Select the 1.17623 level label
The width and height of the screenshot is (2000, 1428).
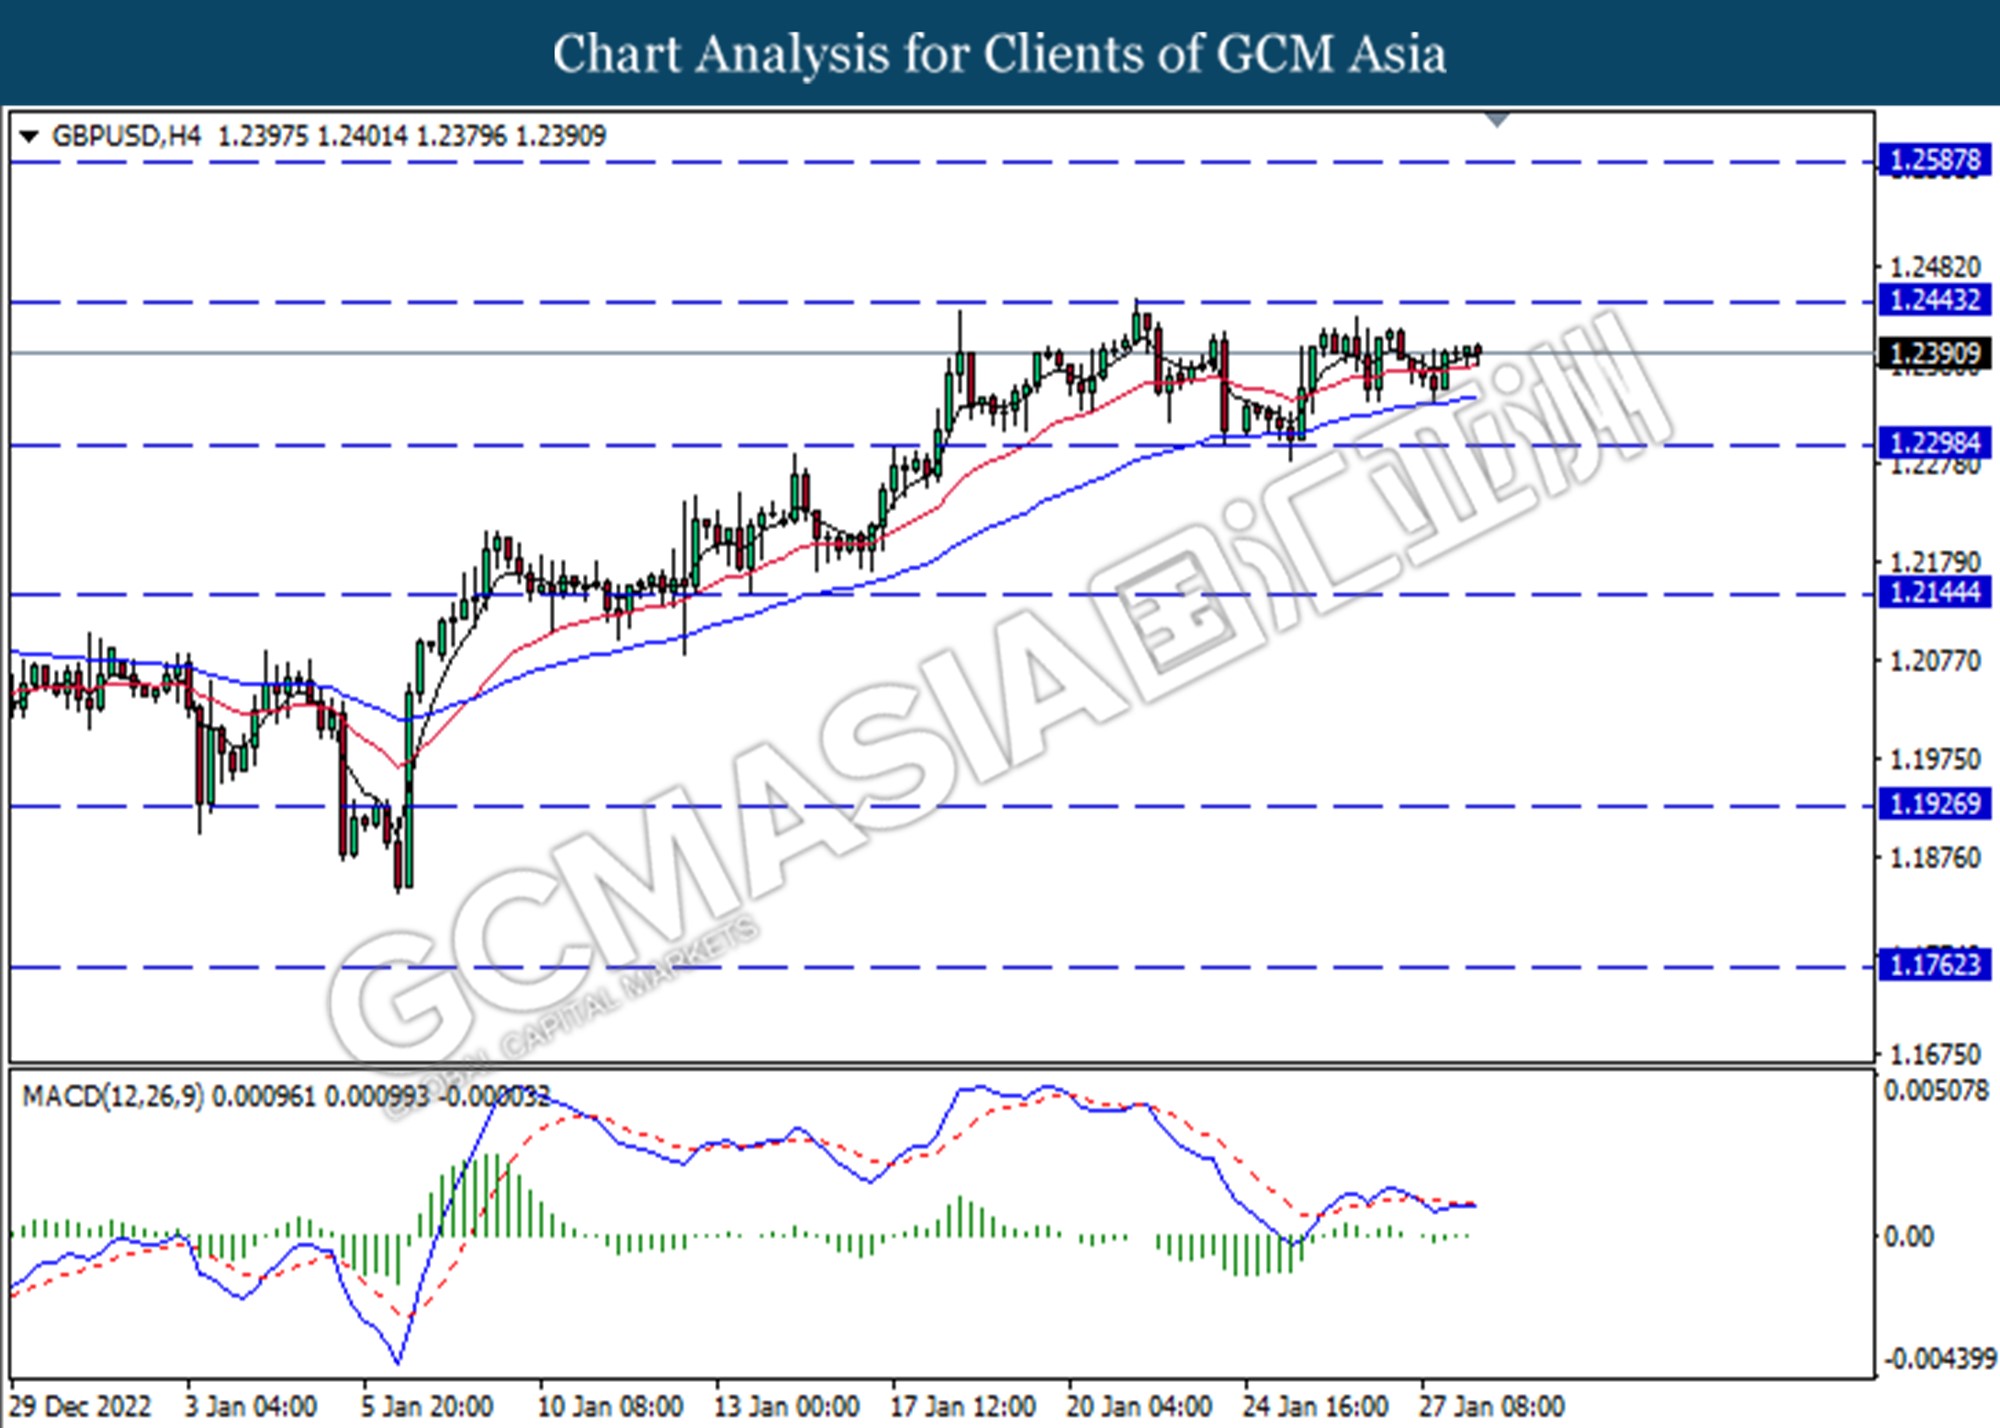pyautogui.click(x=1934, y=965)
